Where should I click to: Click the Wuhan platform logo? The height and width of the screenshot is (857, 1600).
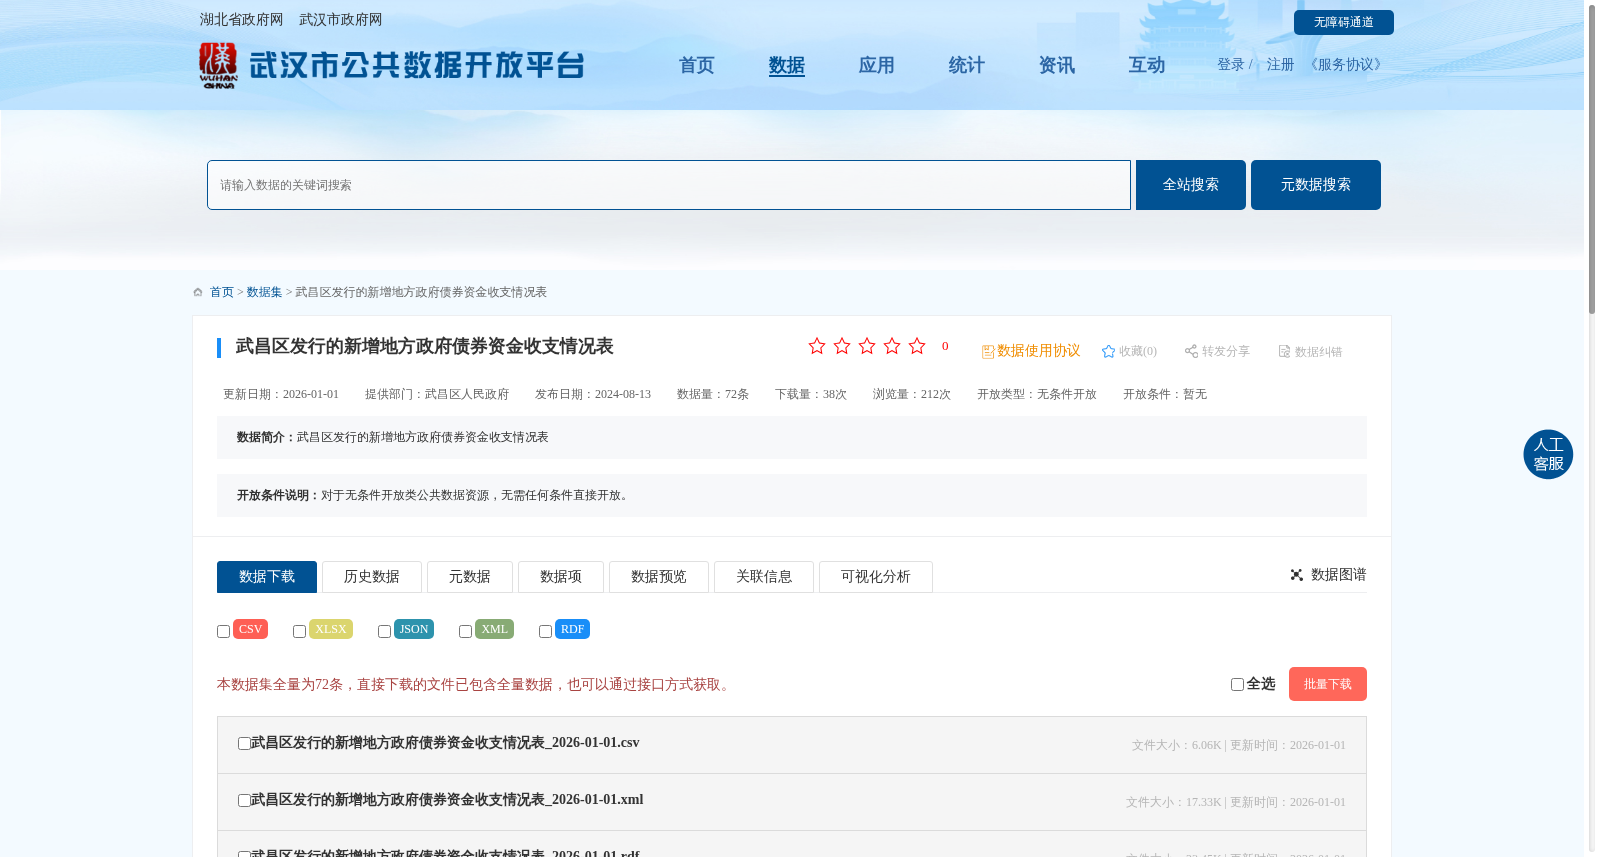pos(391,66)
